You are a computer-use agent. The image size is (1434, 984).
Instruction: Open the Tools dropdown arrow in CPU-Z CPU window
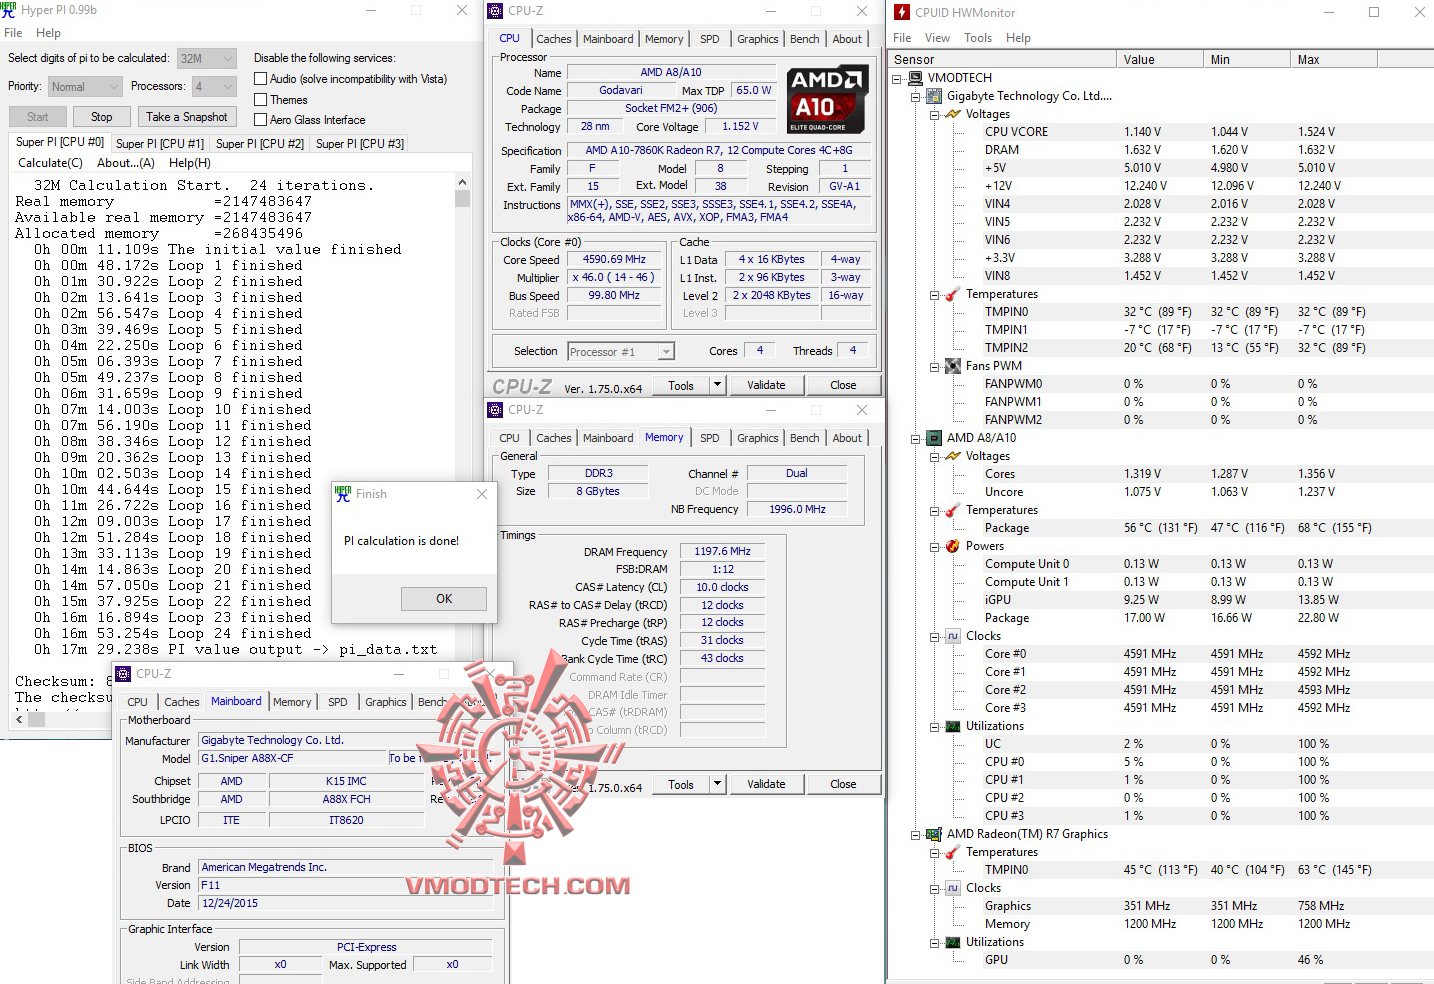pos(717,385)
